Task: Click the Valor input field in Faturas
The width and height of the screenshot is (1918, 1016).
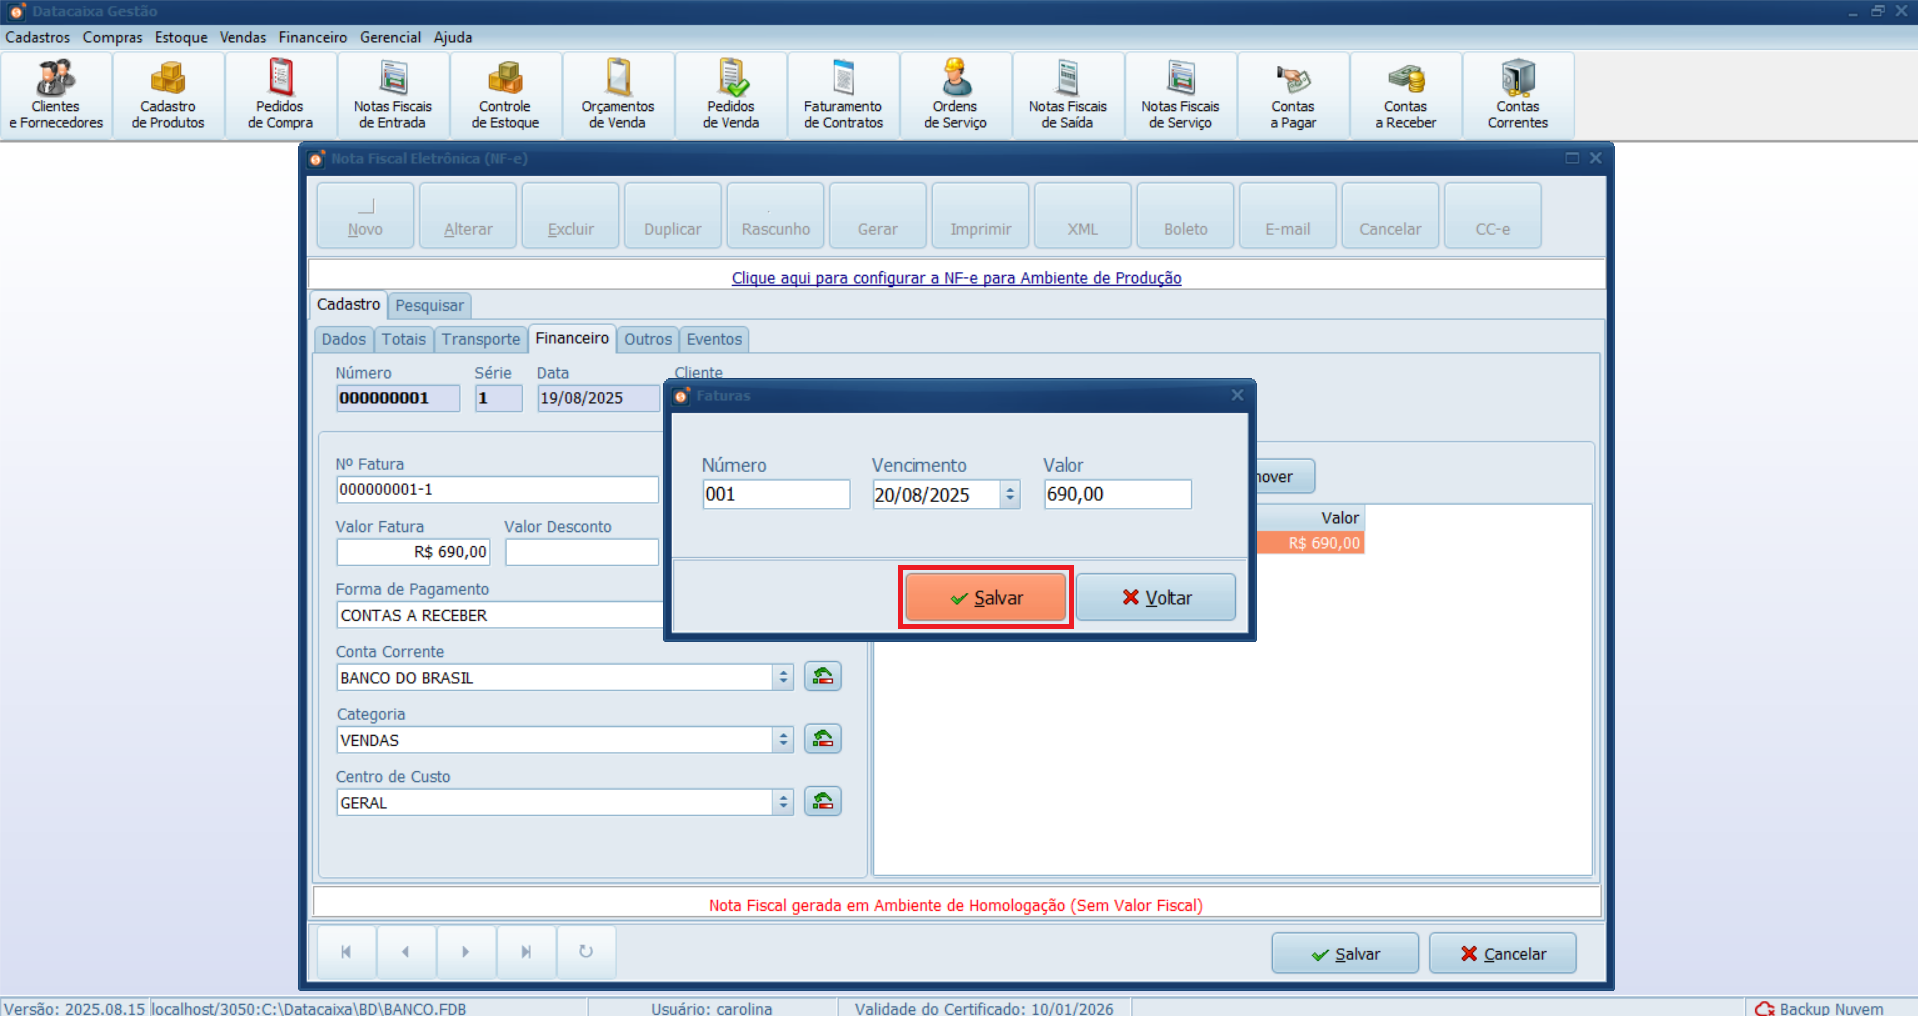Action: (x=1117, y=494)
